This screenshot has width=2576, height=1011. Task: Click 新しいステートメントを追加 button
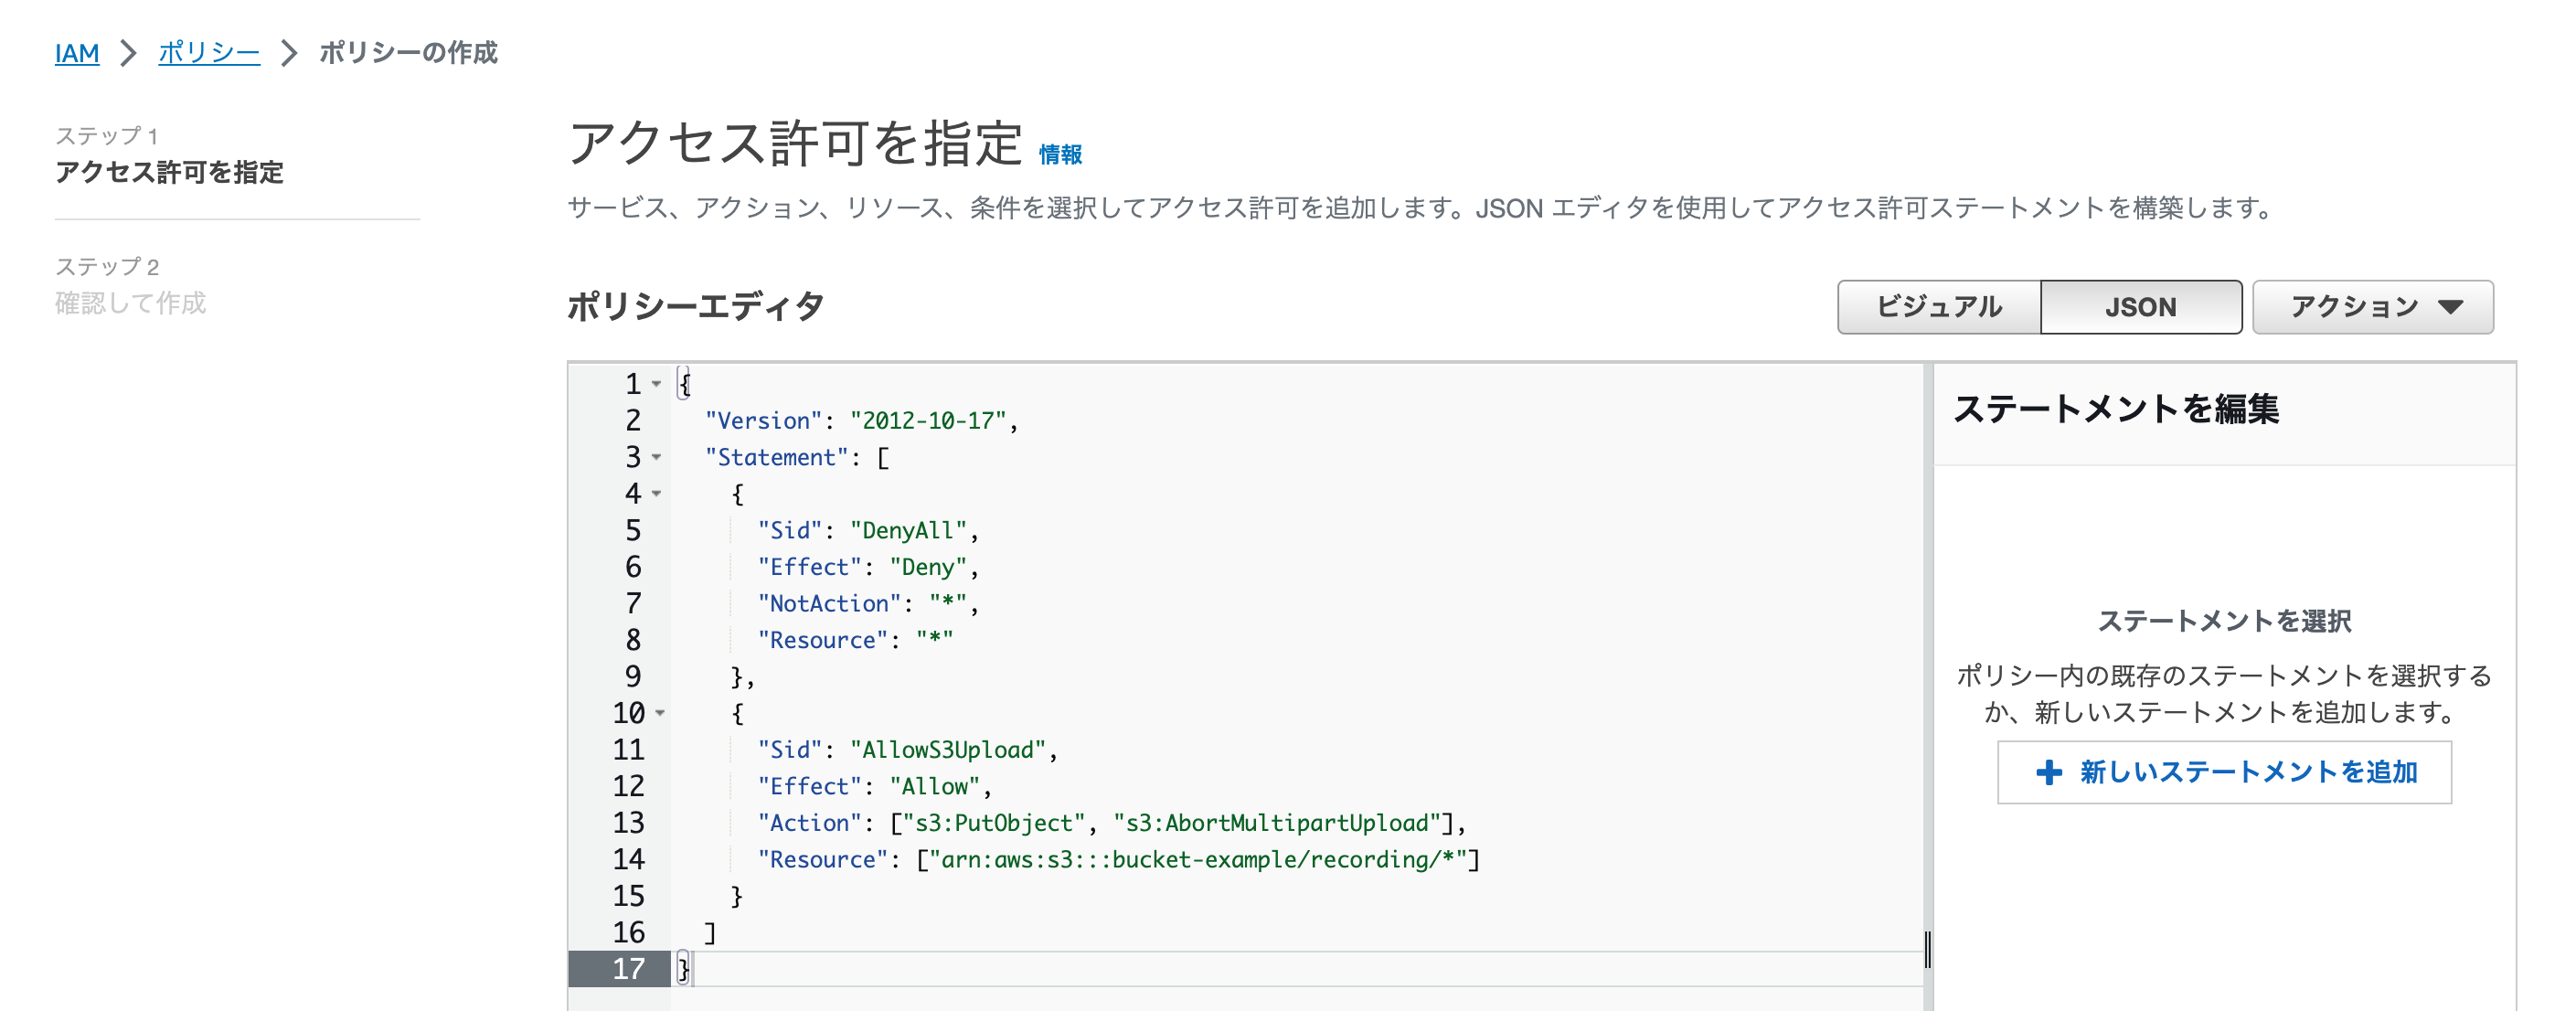[2225, 772]
